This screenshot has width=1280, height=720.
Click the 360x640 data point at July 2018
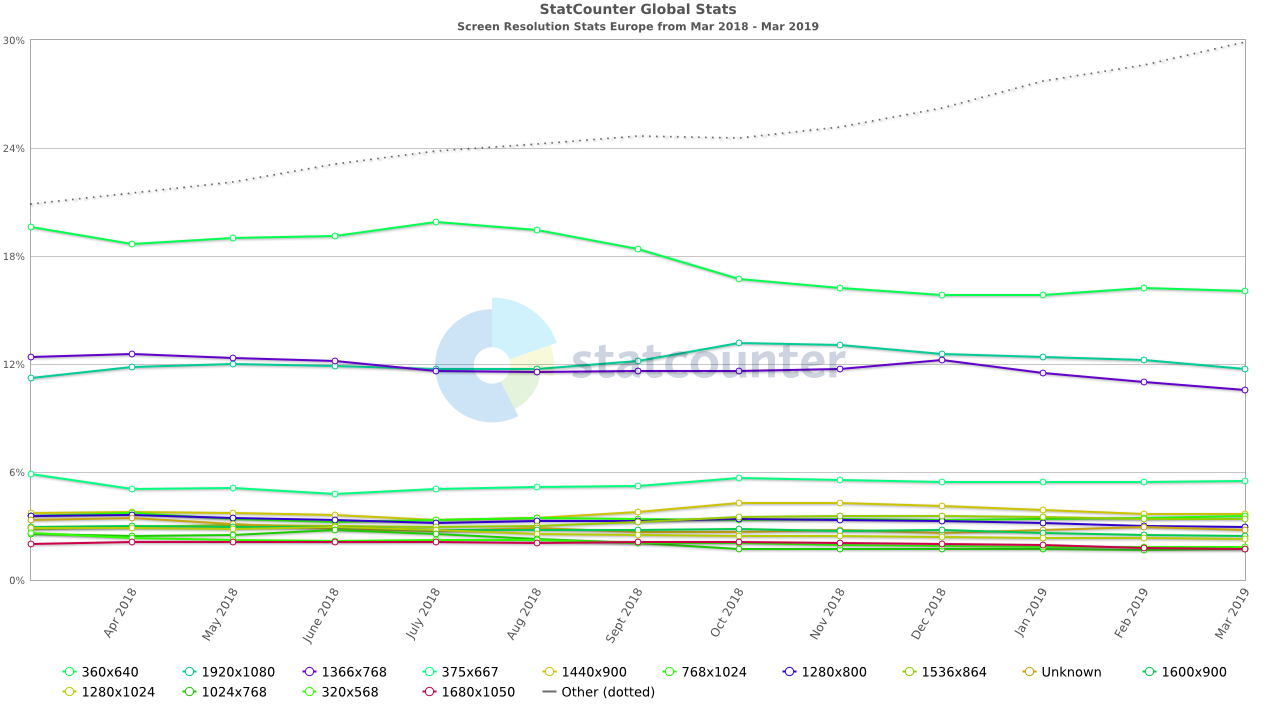(x=435, y=222)
